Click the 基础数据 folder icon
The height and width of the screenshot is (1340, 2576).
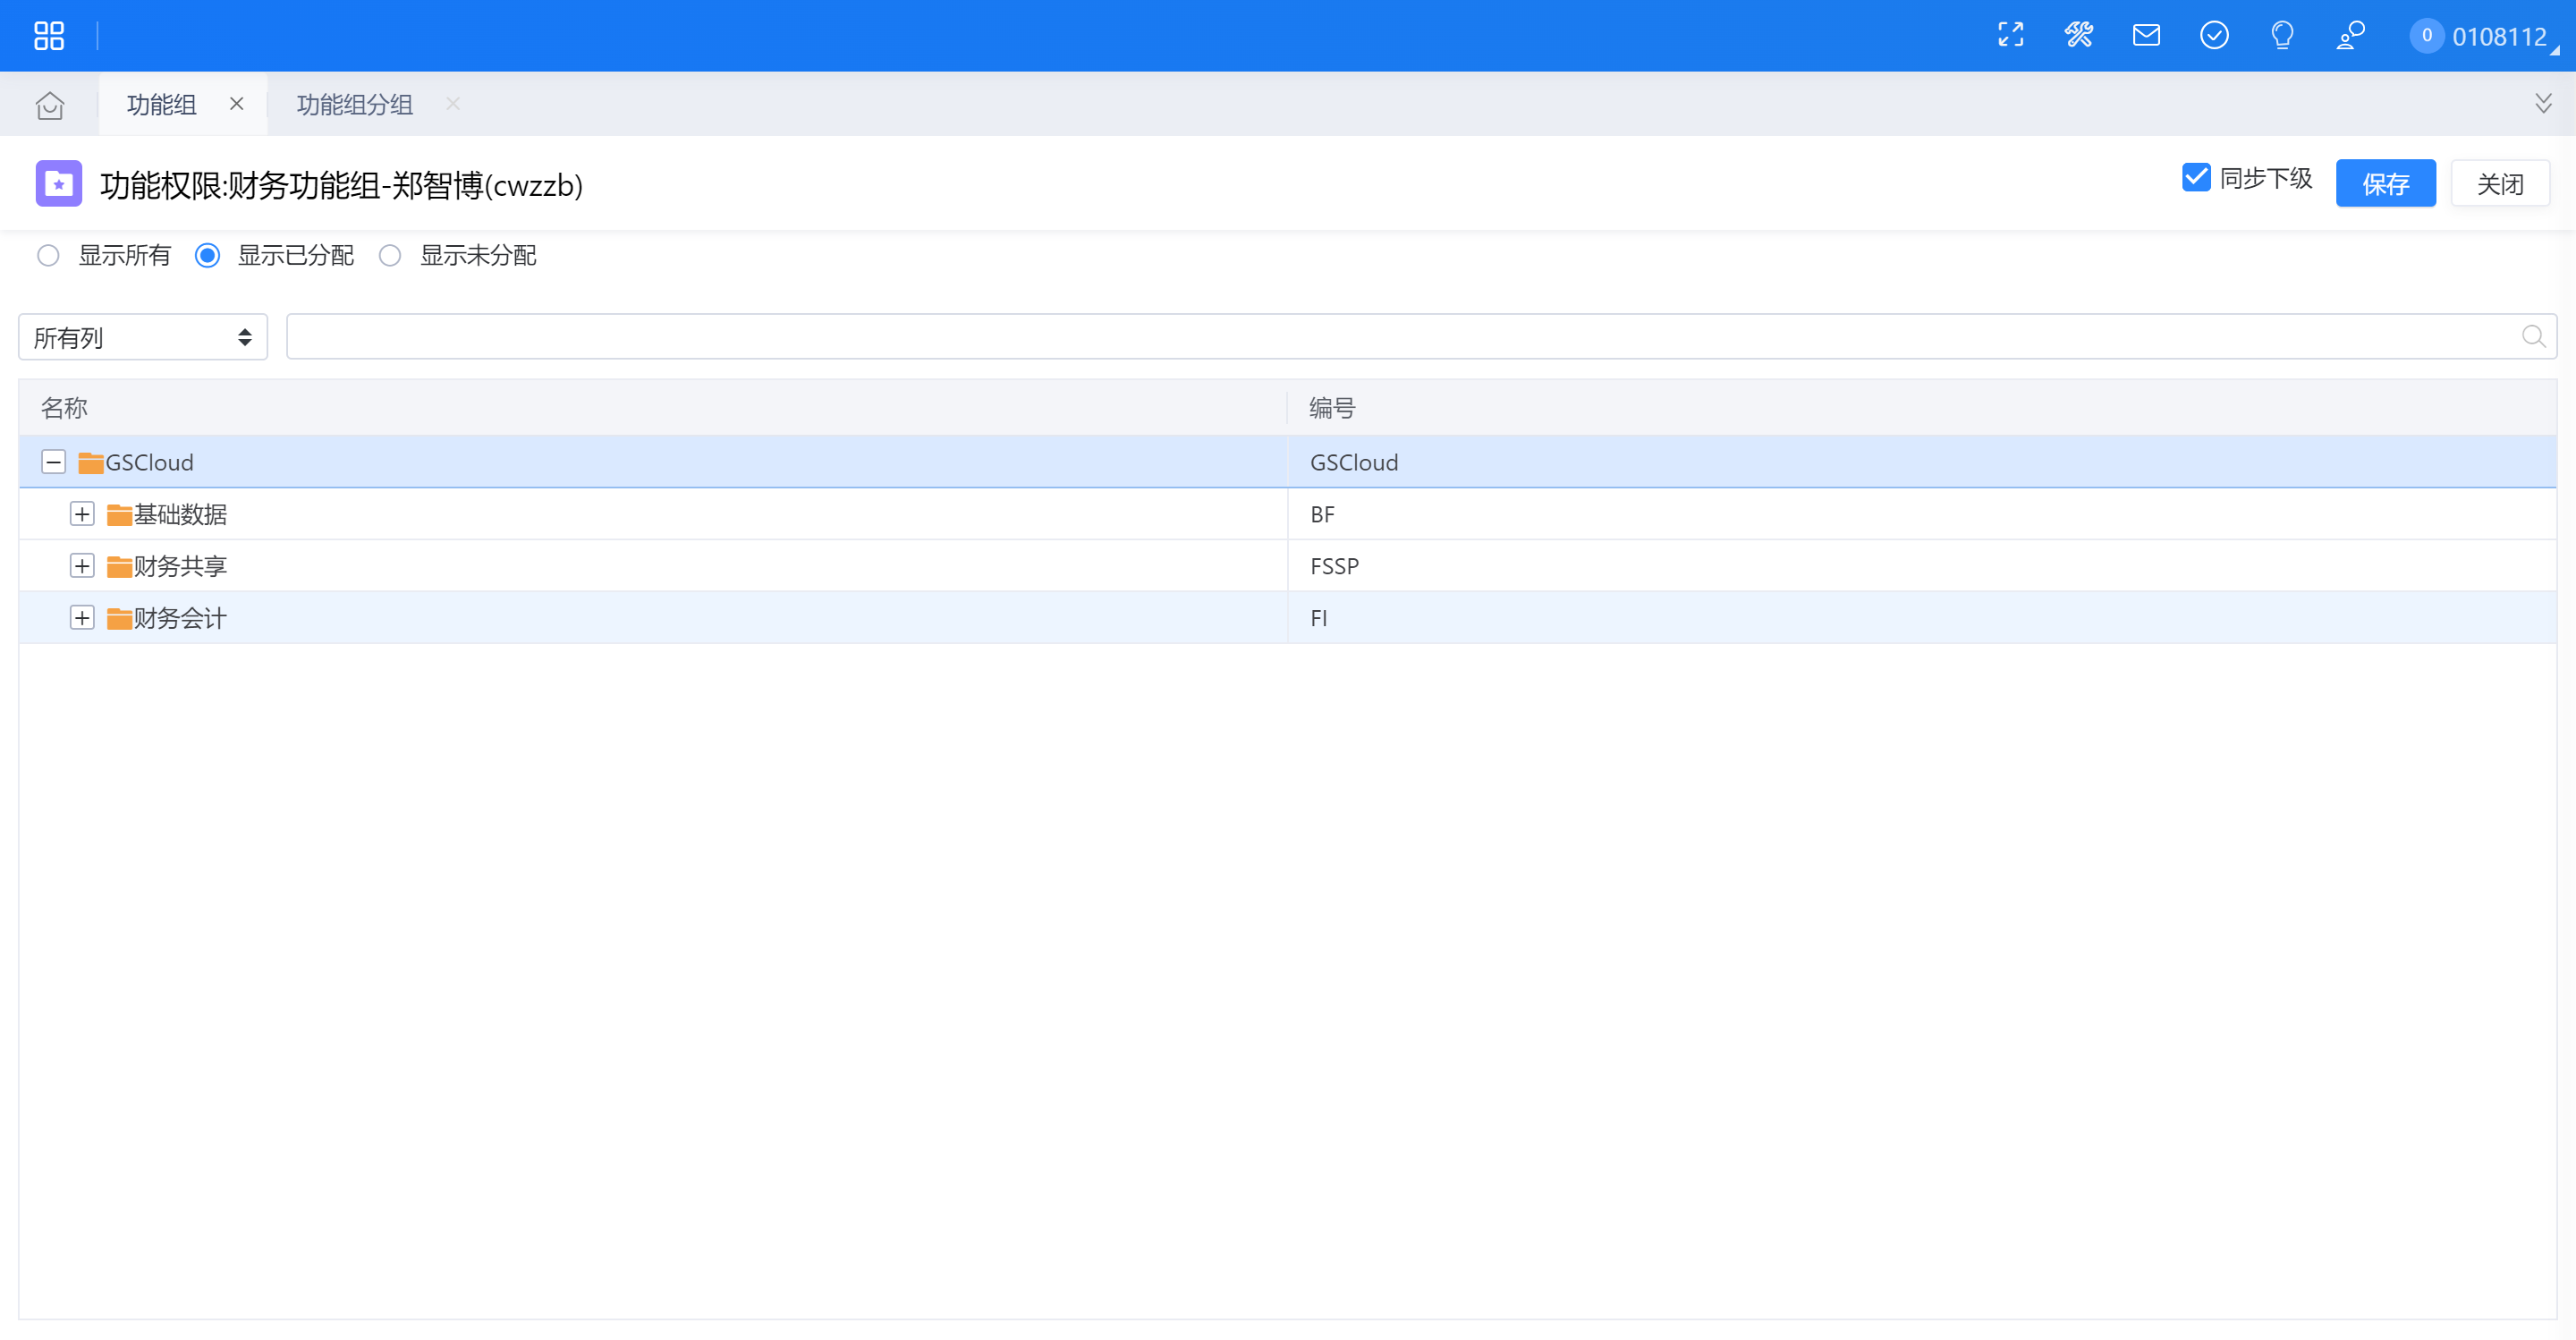point(120,515)
